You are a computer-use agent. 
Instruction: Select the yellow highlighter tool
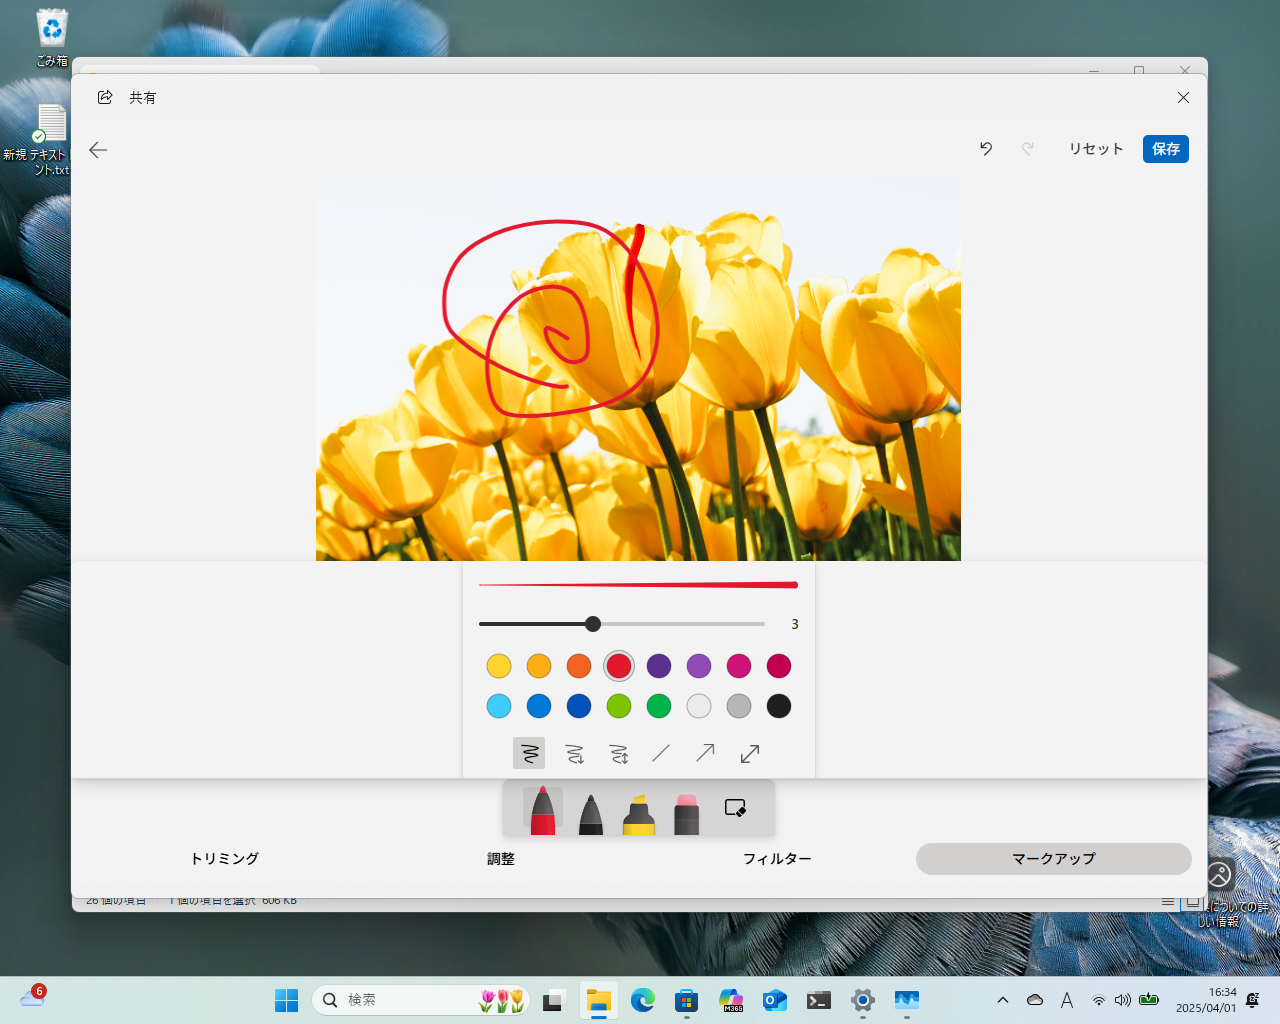pyautogui.click(x=639, y=813)
